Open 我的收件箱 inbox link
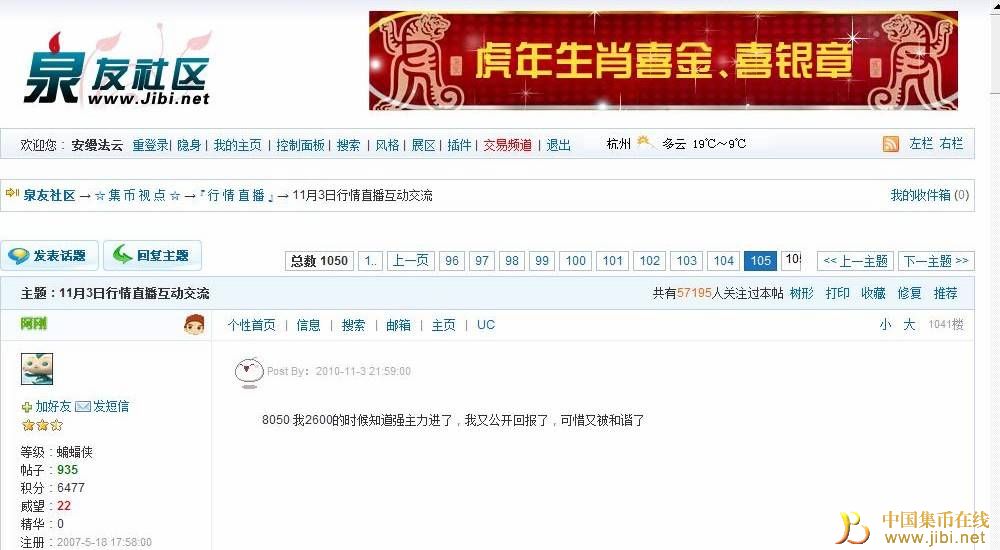Image resolution: width=1000 pixels, height=550 pixels. (929, 195)
